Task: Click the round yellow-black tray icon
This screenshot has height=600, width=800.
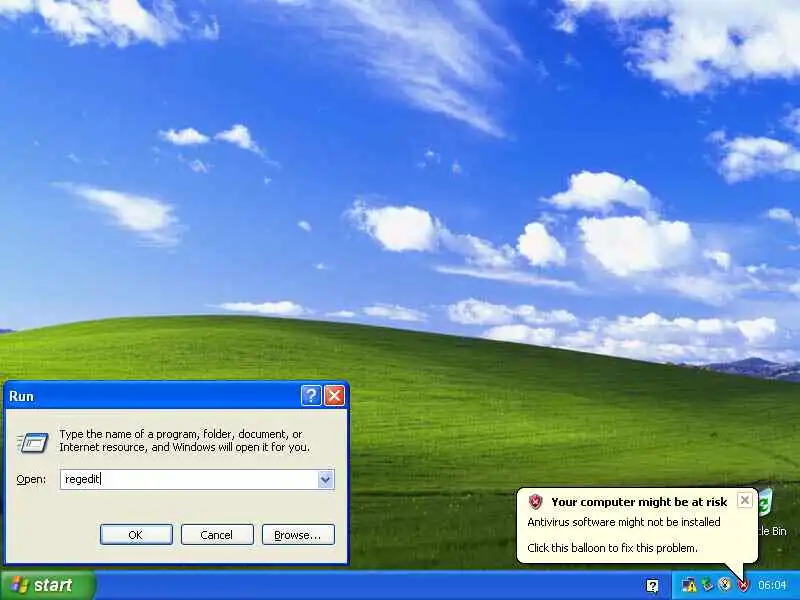Action: pos(724,585)
